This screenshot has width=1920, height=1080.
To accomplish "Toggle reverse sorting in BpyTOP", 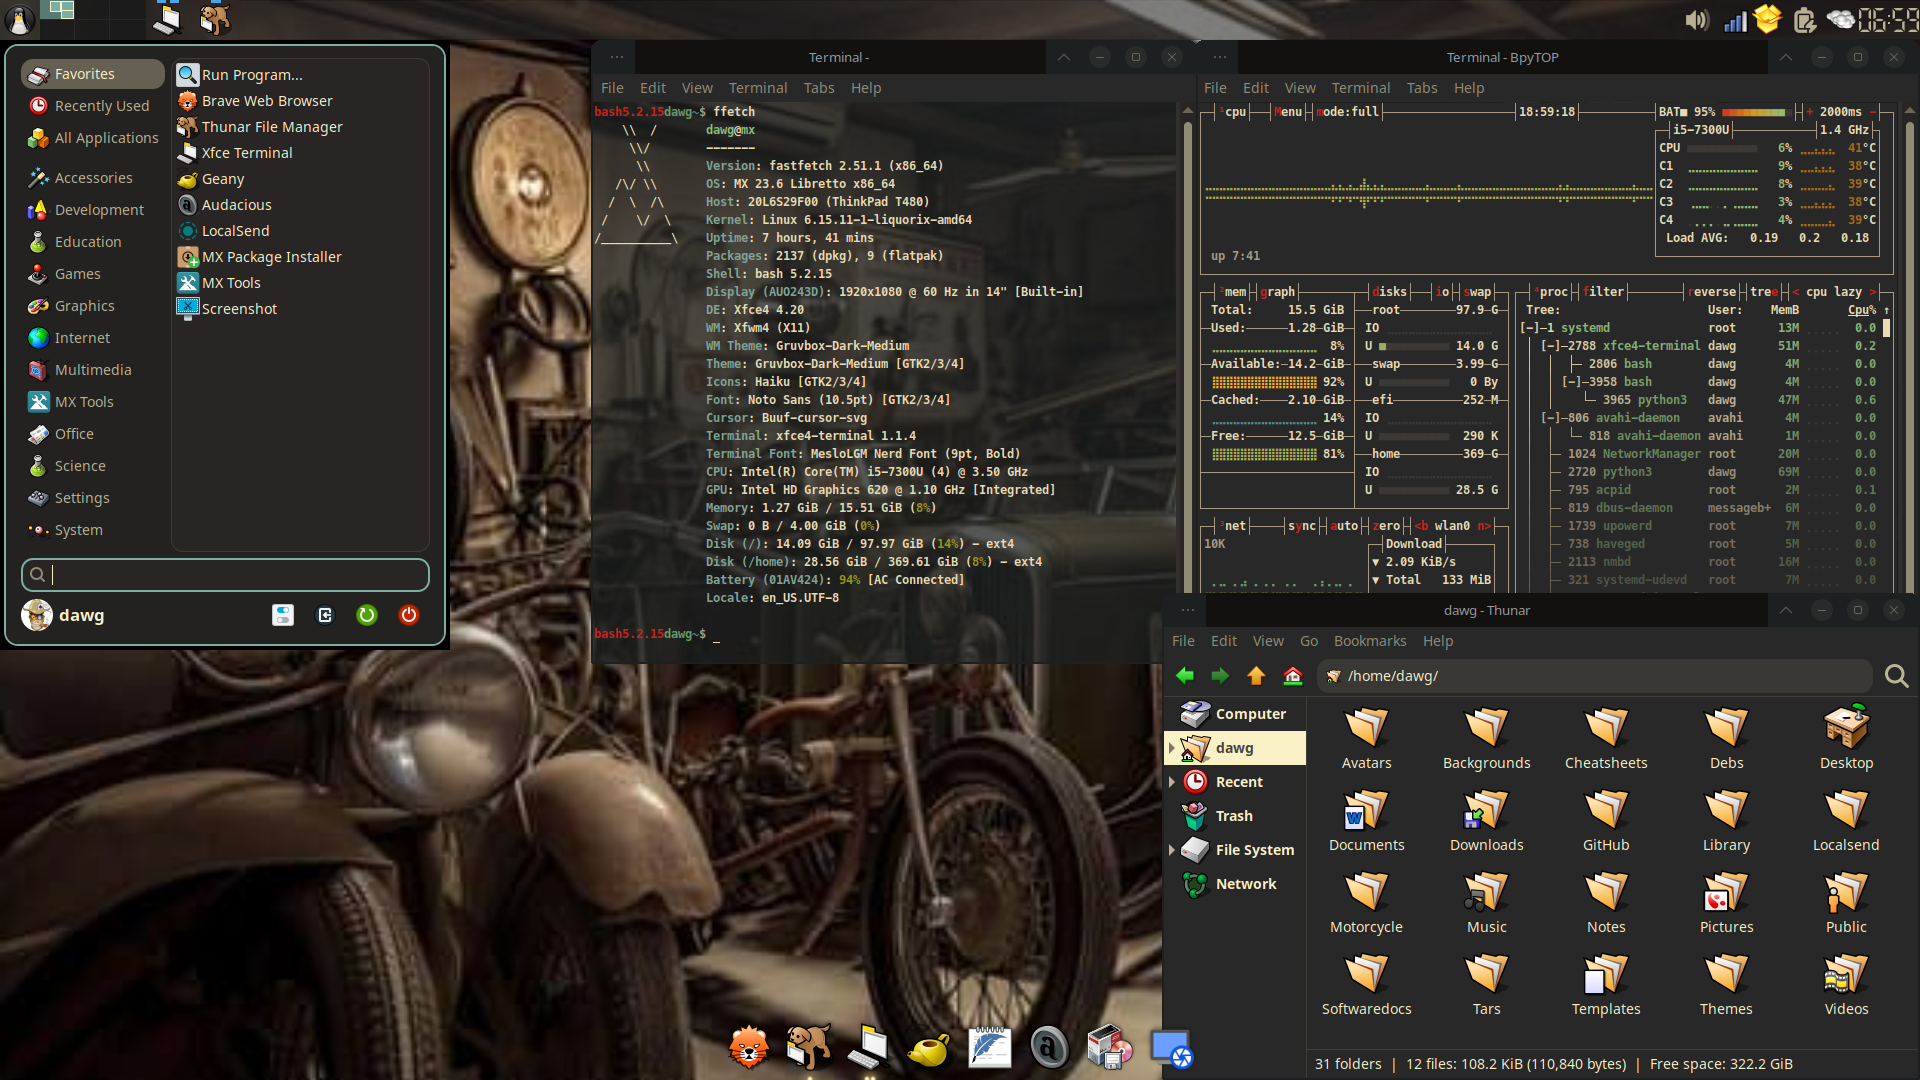I will click(x=1714, y=292).
